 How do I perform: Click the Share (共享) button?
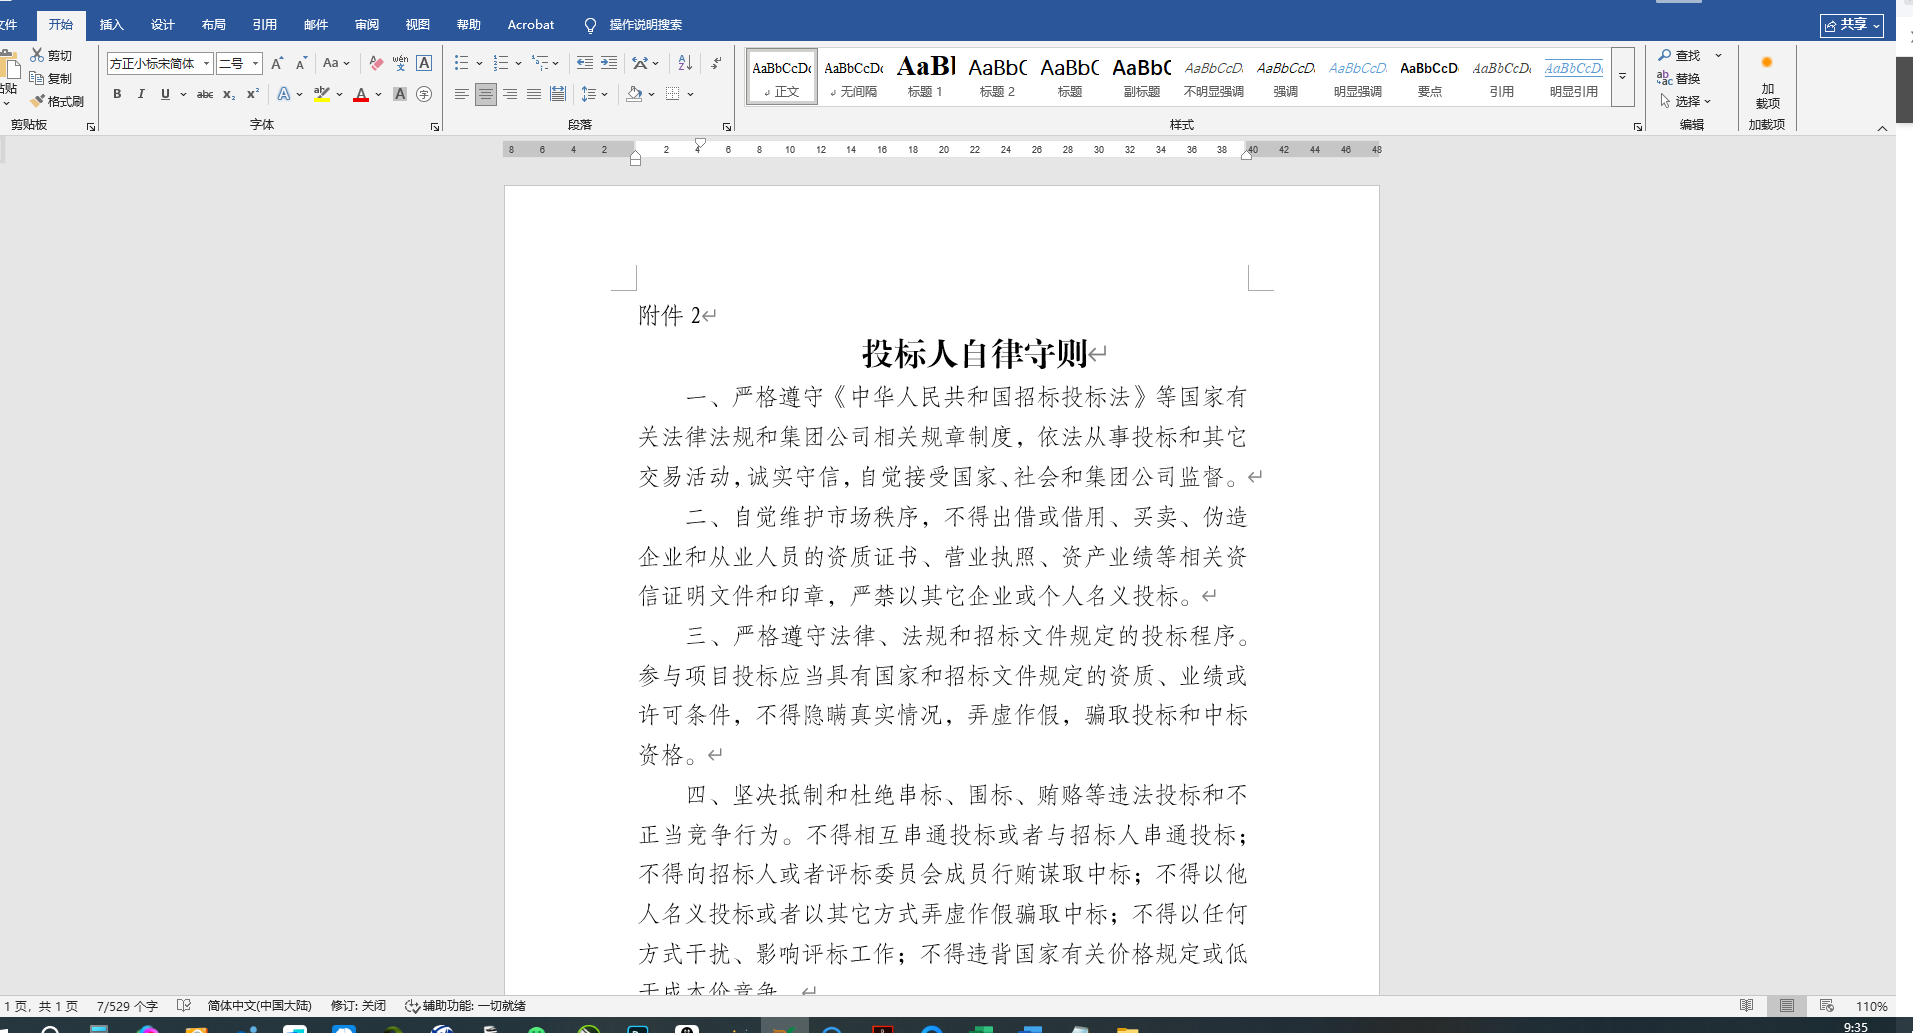coord(1852,25)
